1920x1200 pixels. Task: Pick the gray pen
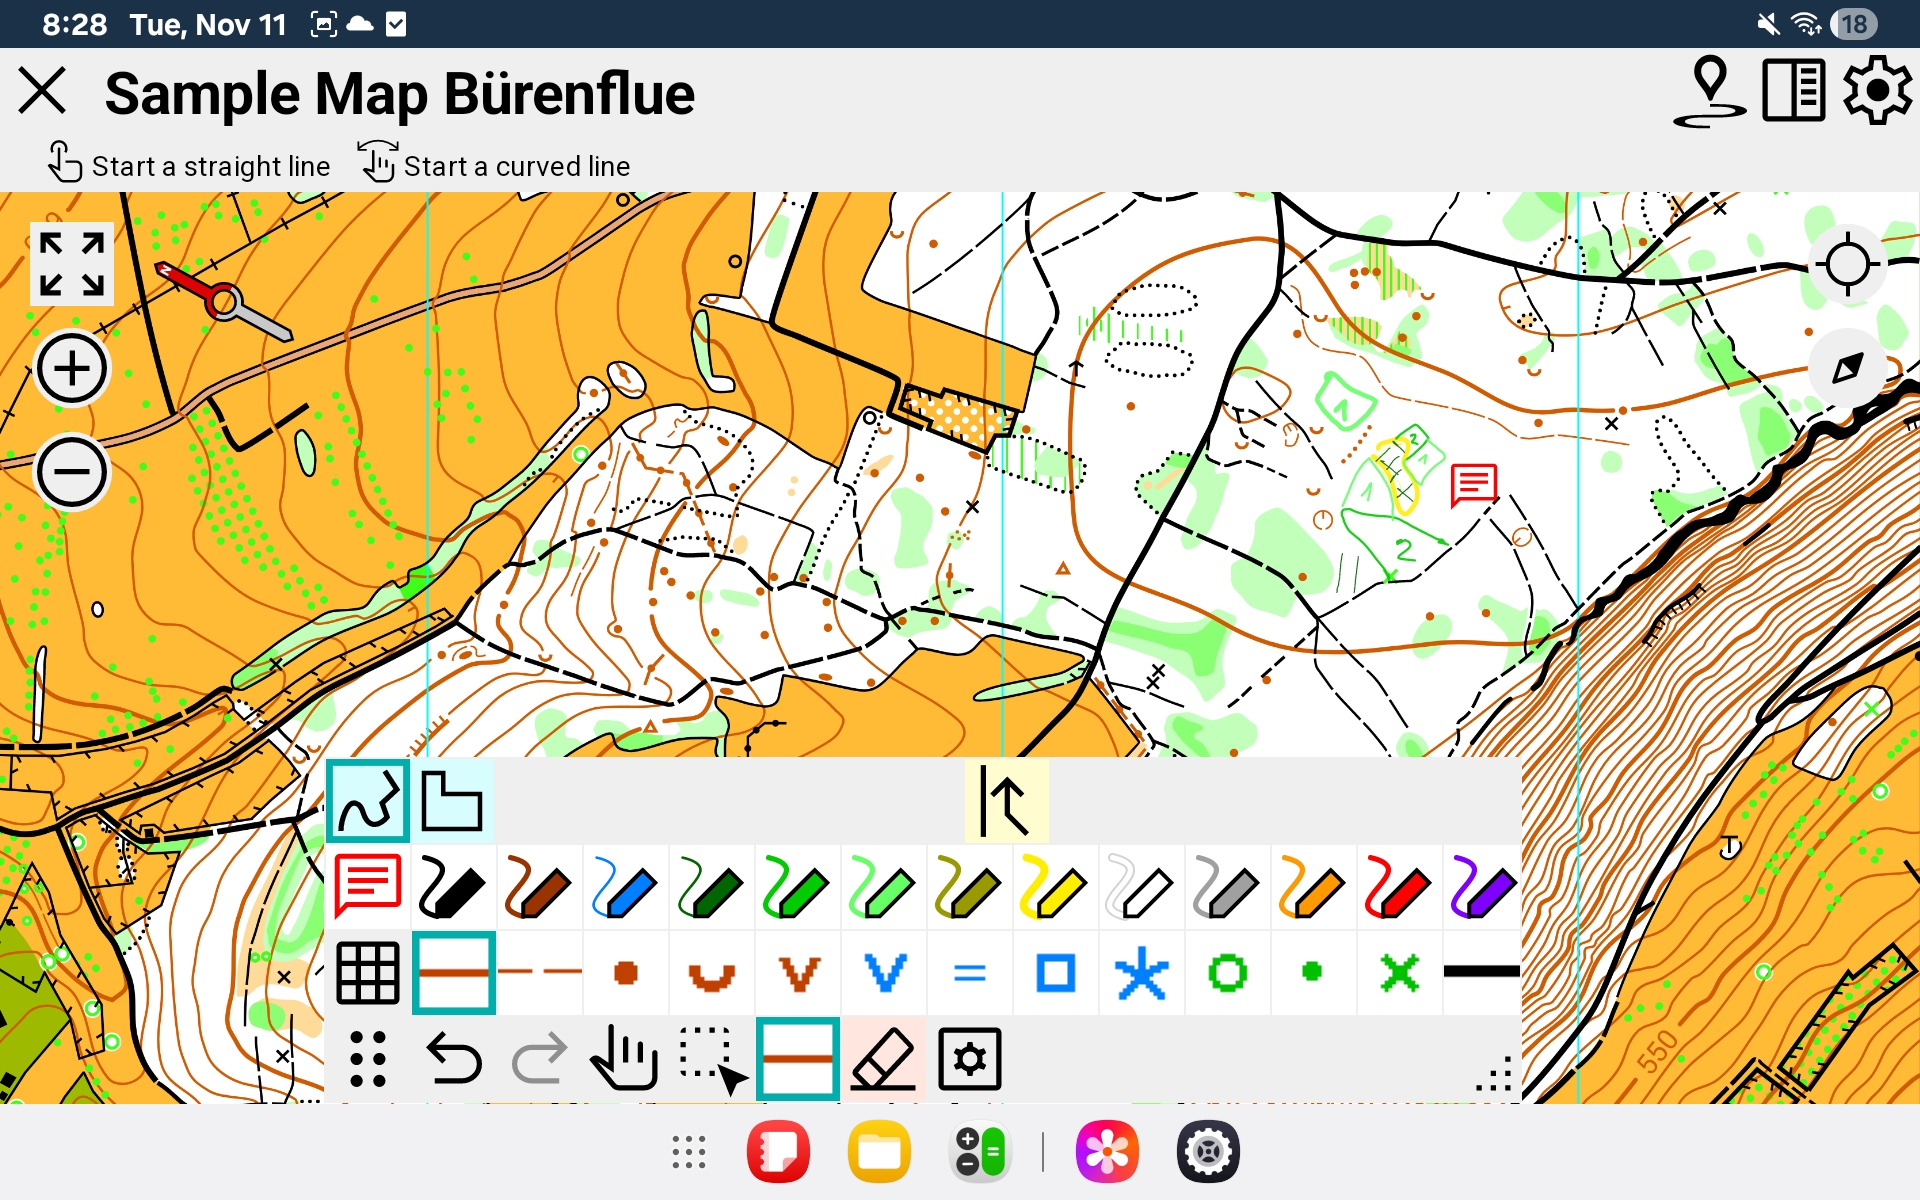1226,886
